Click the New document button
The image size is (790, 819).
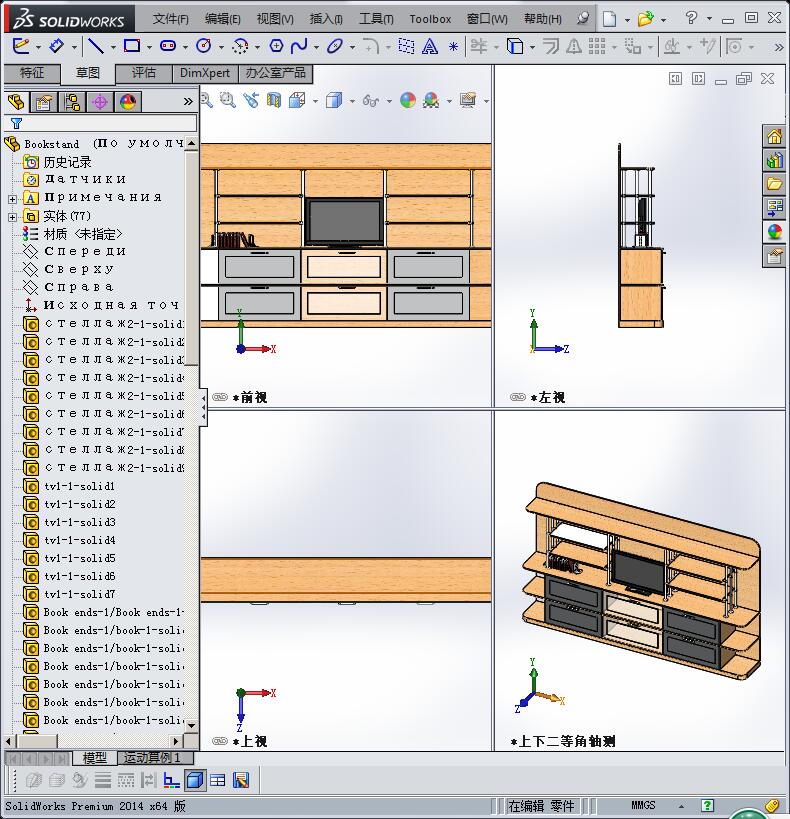[609, 19]
